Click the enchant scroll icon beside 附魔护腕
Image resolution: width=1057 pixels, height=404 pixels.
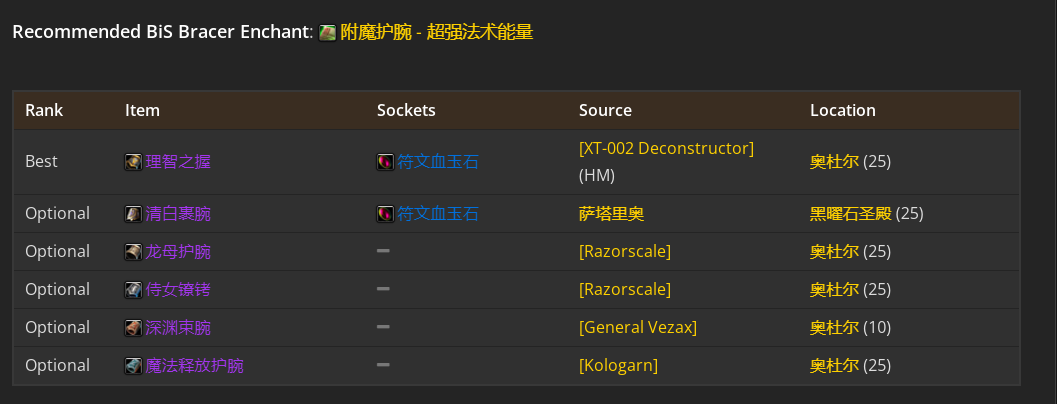(x=328, y=32)
